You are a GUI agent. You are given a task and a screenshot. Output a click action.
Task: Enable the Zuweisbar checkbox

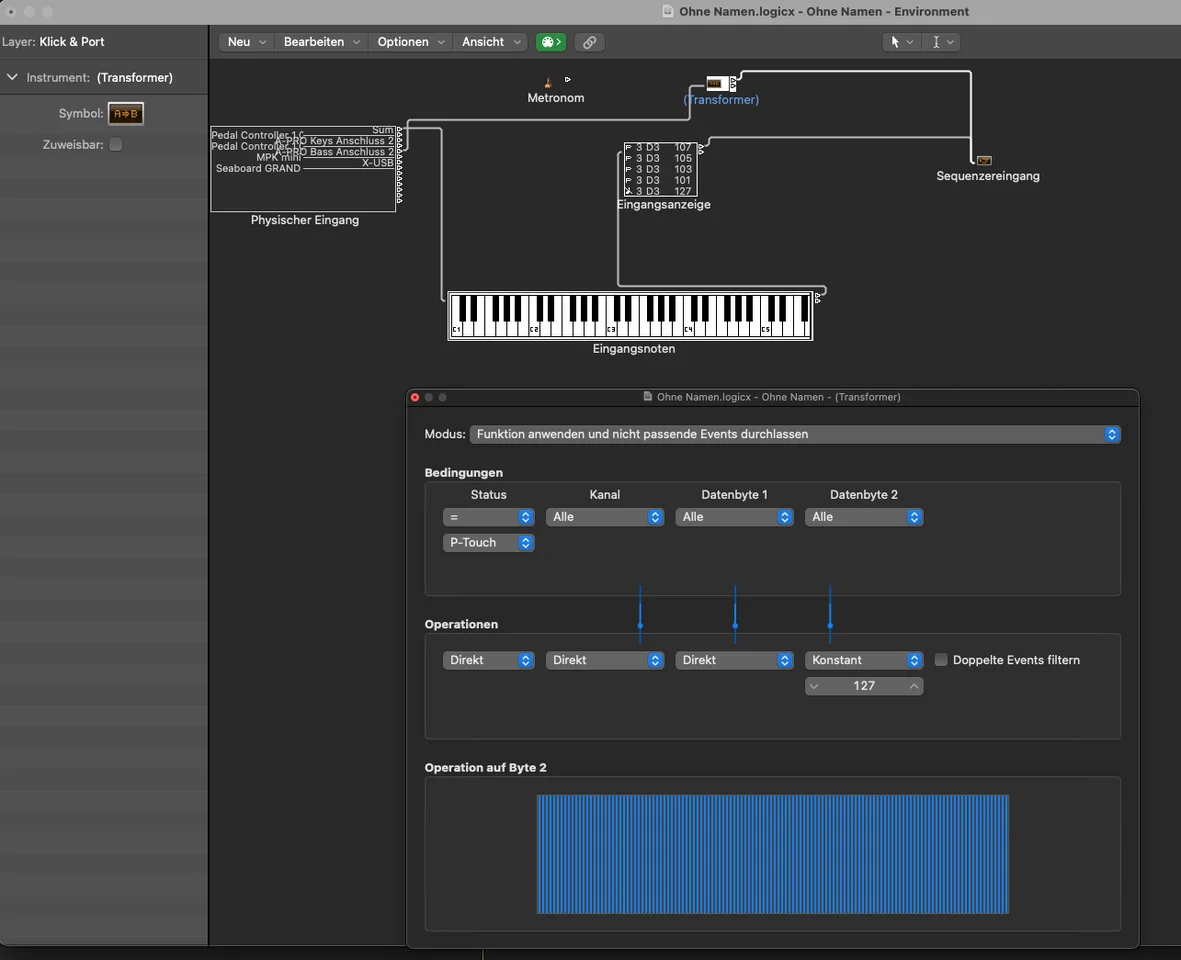116,145
